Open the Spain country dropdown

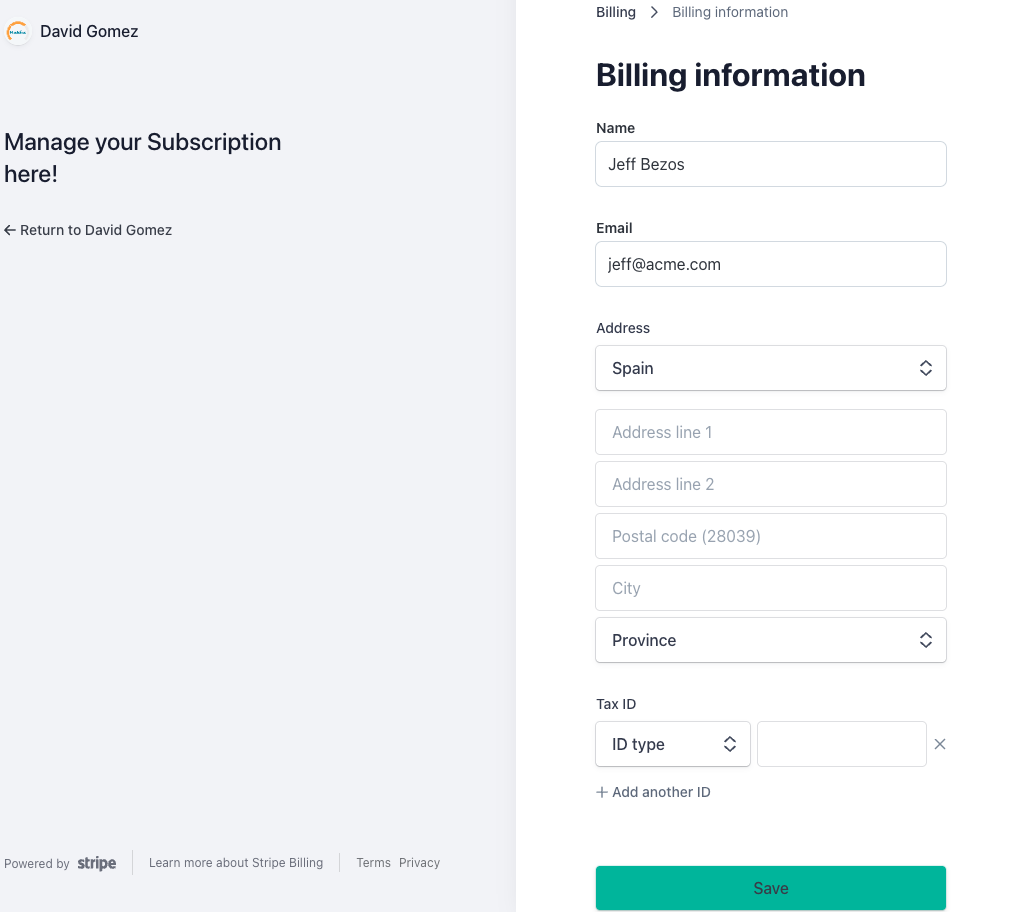(x=770, y=368)
